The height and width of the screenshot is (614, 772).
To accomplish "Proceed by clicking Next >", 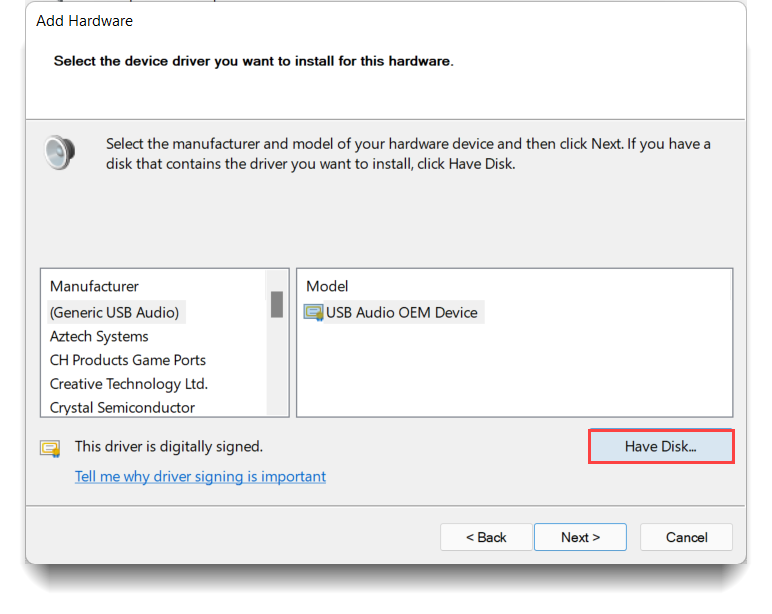I will [580, 537].
